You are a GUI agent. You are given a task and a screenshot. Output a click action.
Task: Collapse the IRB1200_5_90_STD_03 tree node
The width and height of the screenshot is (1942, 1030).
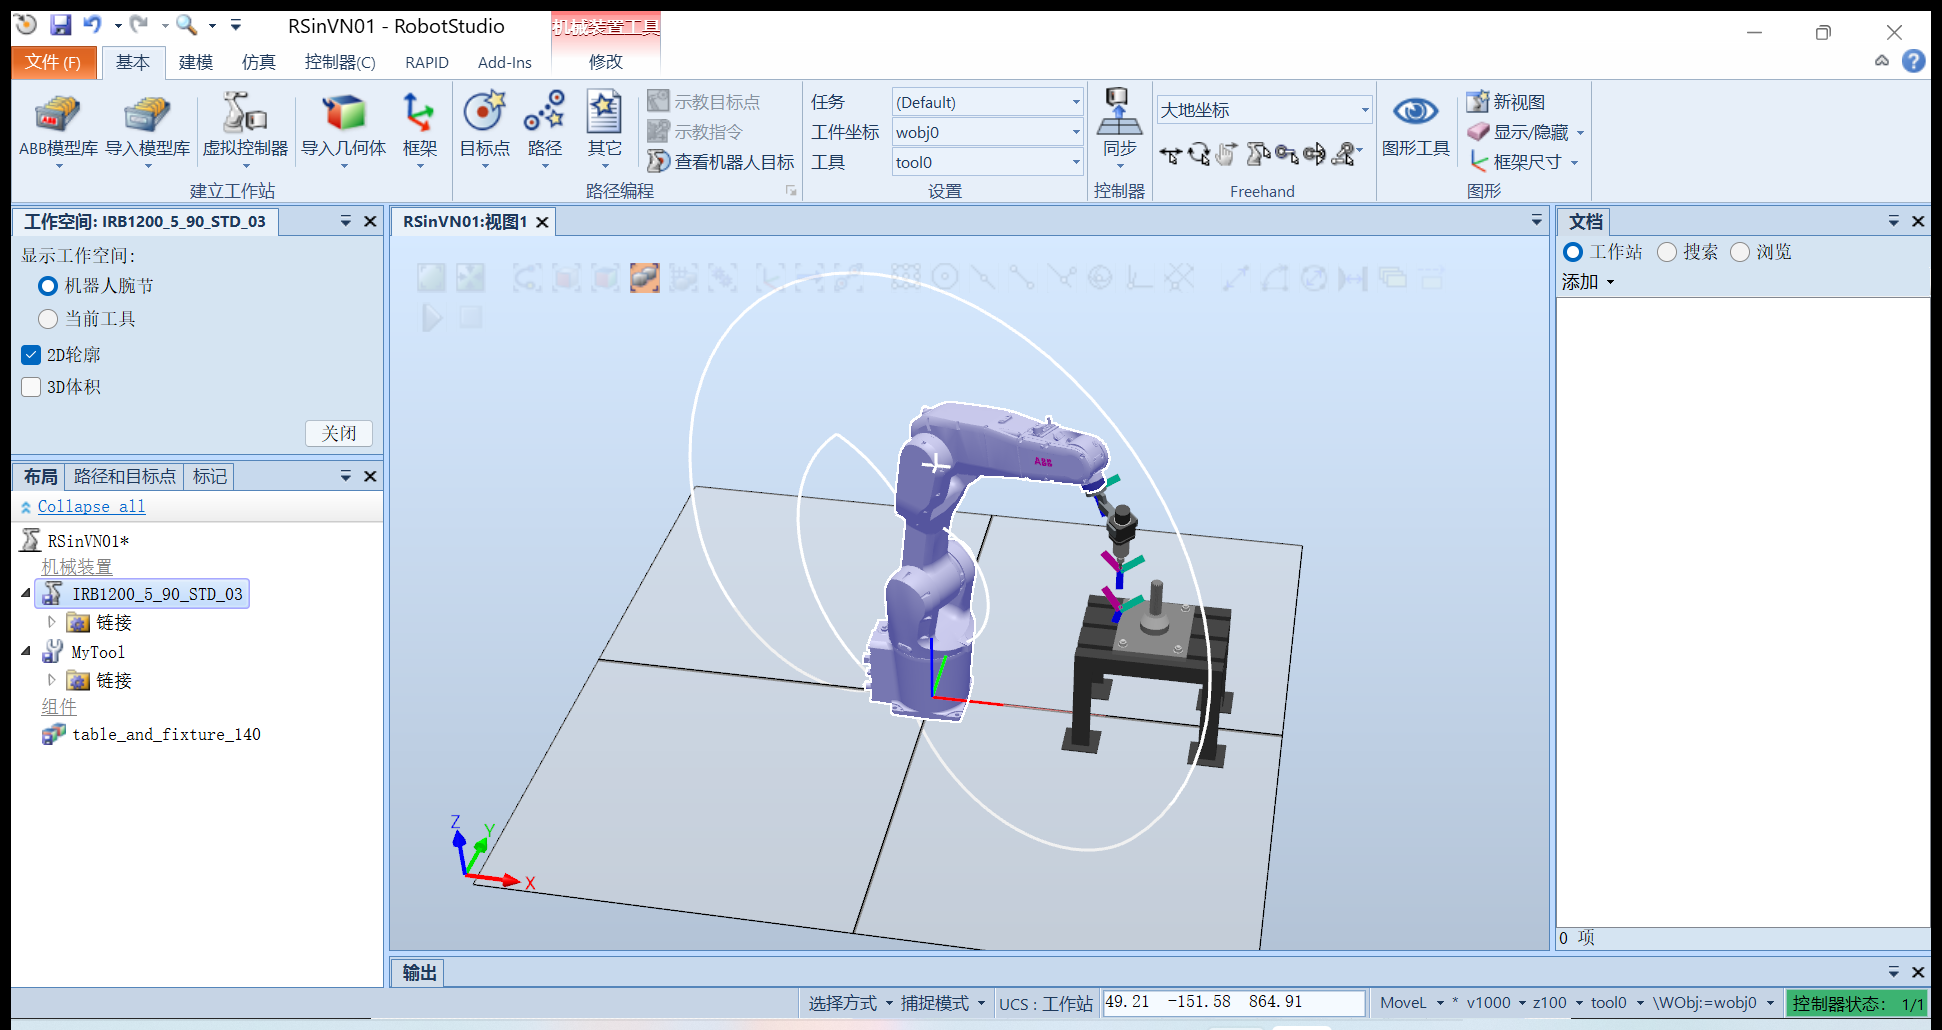pyautogui.click(x=26, y=594)
